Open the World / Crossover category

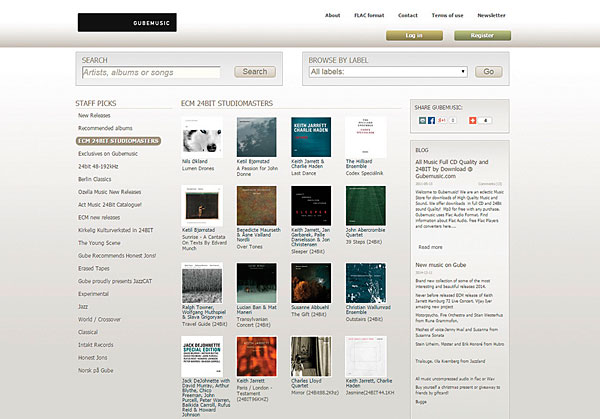point(99,320)
